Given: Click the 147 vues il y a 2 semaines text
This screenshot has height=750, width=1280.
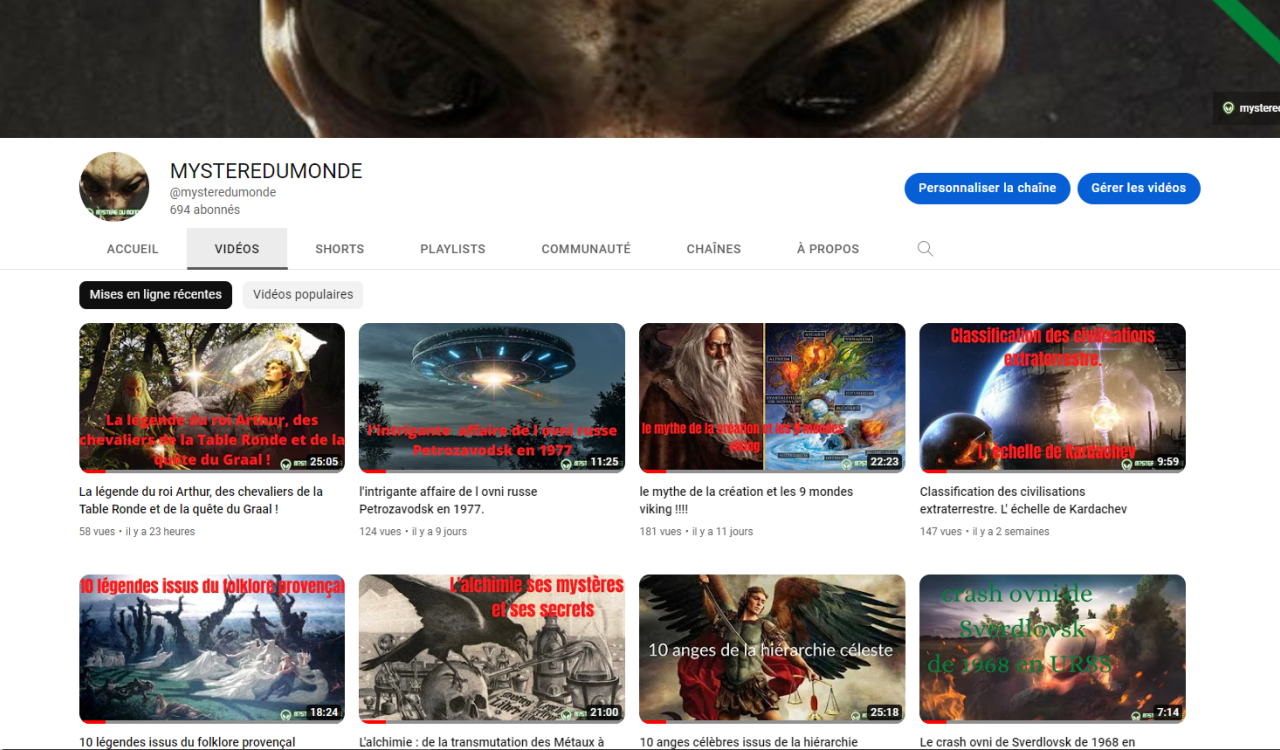Looking at the screenshot, I should (x=984, y=532).
